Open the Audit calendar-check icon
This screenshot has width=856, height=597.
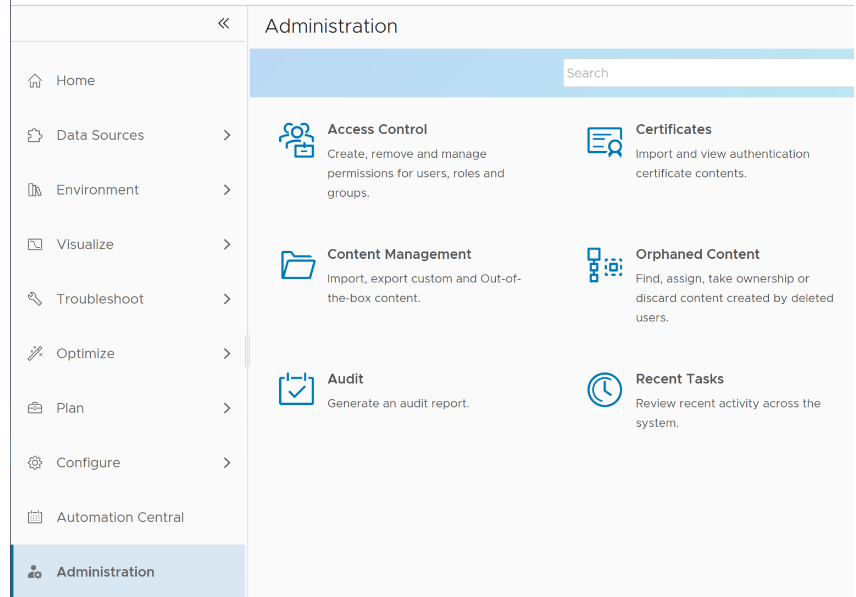pos(296,389)
